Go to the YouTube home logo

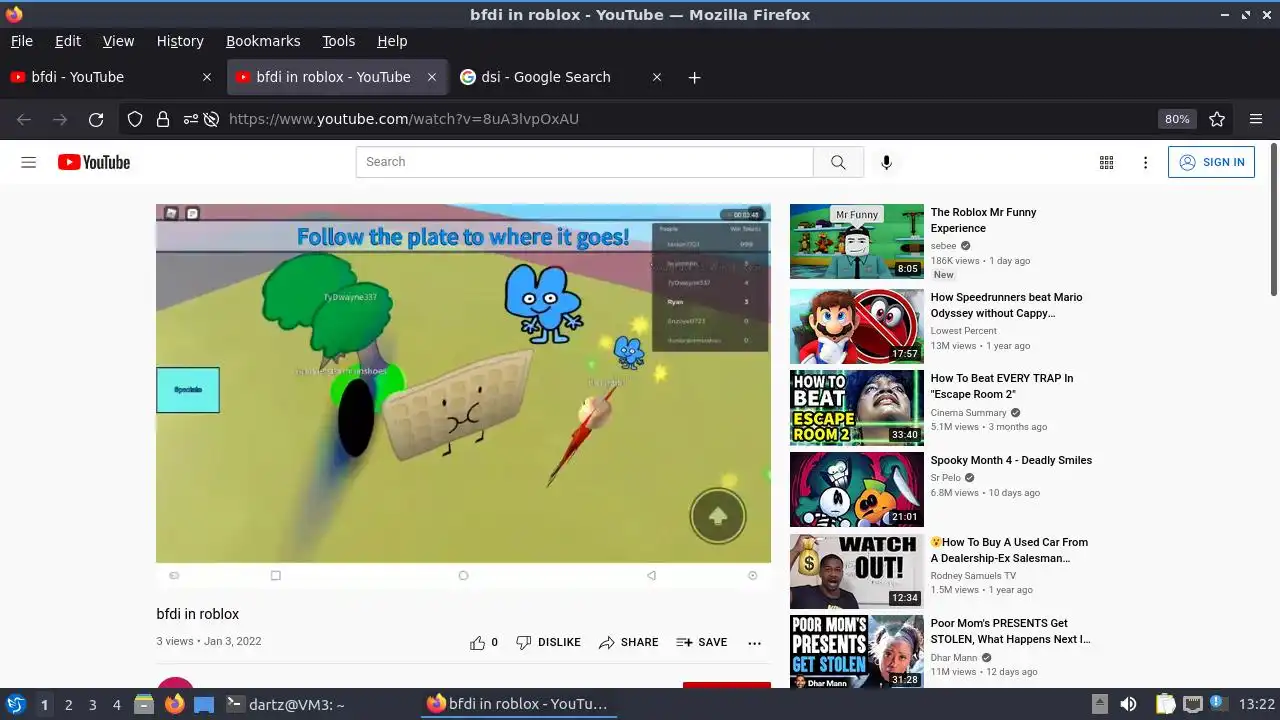coord(94,162)
